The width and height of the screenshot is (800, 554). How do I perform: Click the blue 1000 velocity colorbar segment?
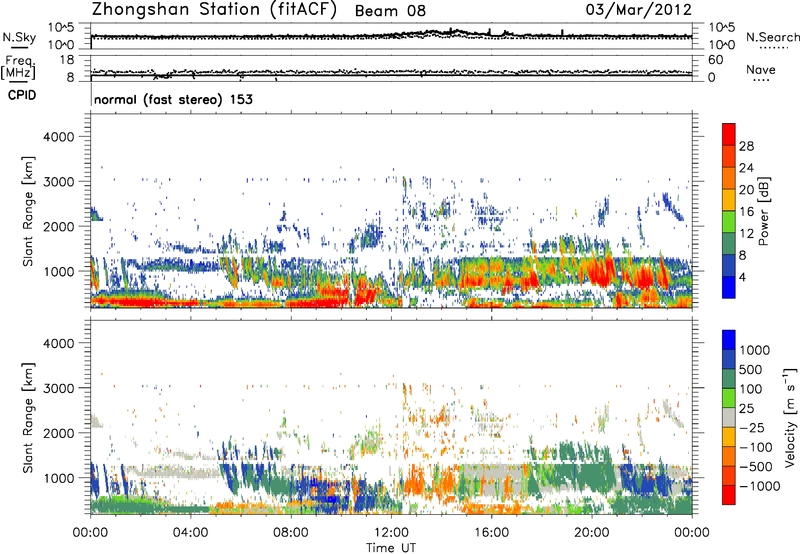[x=729, y=340]
